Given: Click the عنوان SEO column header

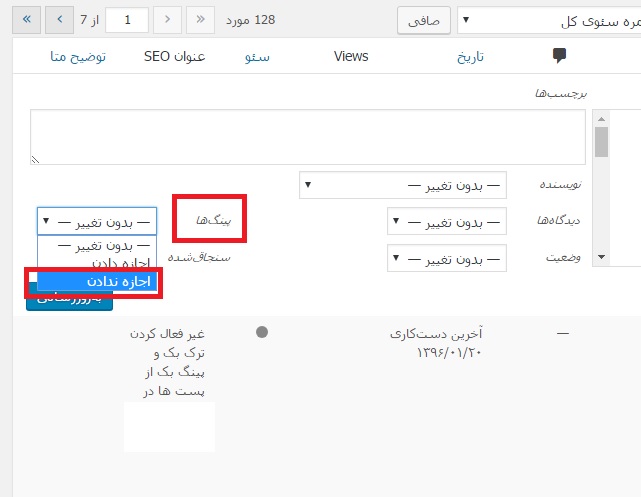Looking at the screenshot, I should click(175, 56).
